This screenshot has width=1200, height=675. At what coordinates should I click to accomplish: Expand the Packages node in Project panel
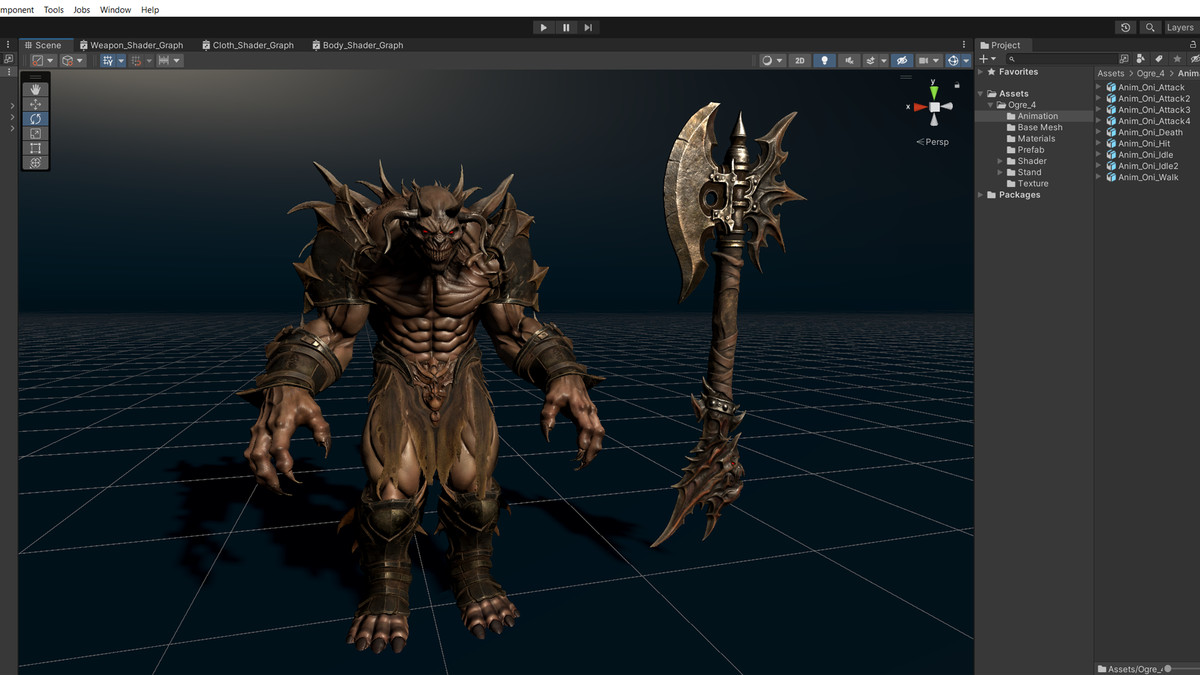(981, 194)
